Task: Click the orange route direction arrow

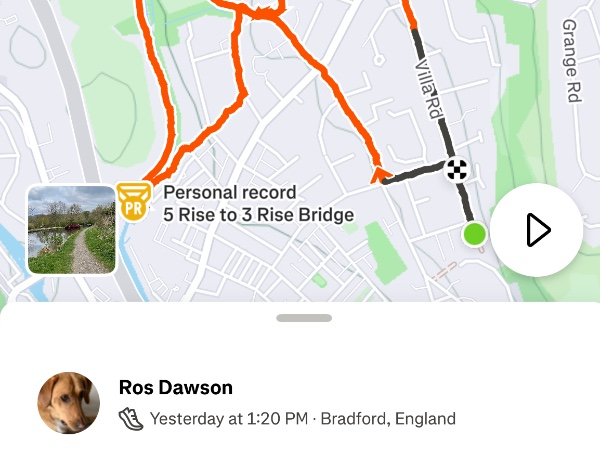Action: click(381, 176)
